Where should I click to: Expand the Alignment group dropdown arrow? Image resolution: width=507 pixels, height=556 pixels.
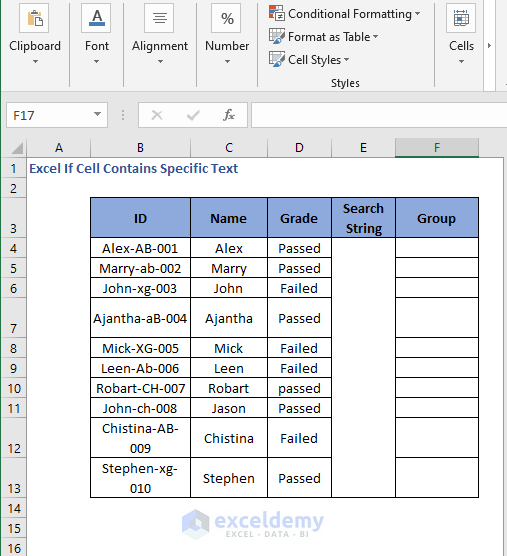[160, 62]
